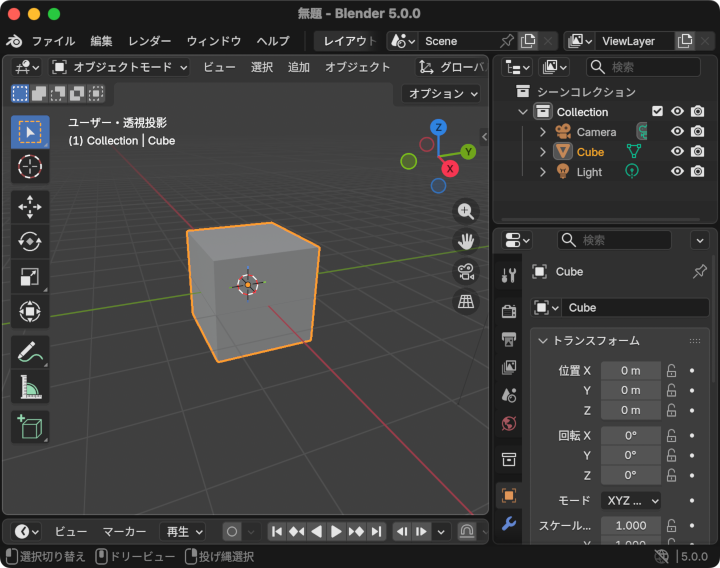Click the 位置 X value field
Screen dimensions: 720x568
[x=630, y=370]
